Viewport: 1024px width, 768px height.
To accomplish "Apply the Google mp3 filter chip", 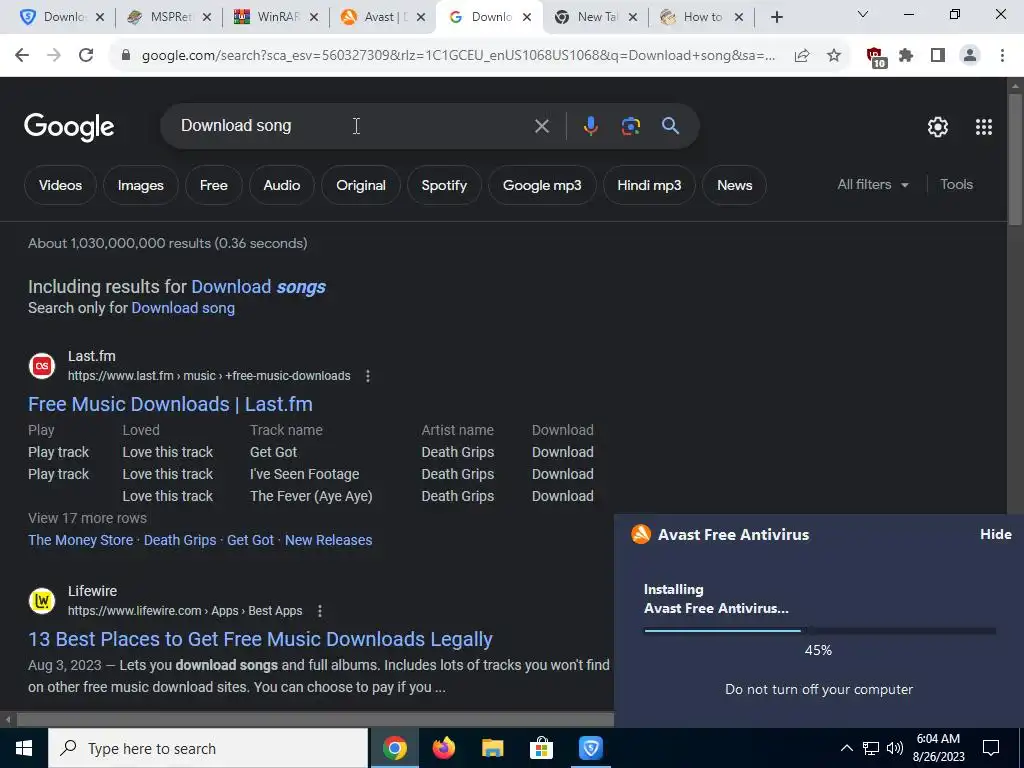I will [542, 185].
